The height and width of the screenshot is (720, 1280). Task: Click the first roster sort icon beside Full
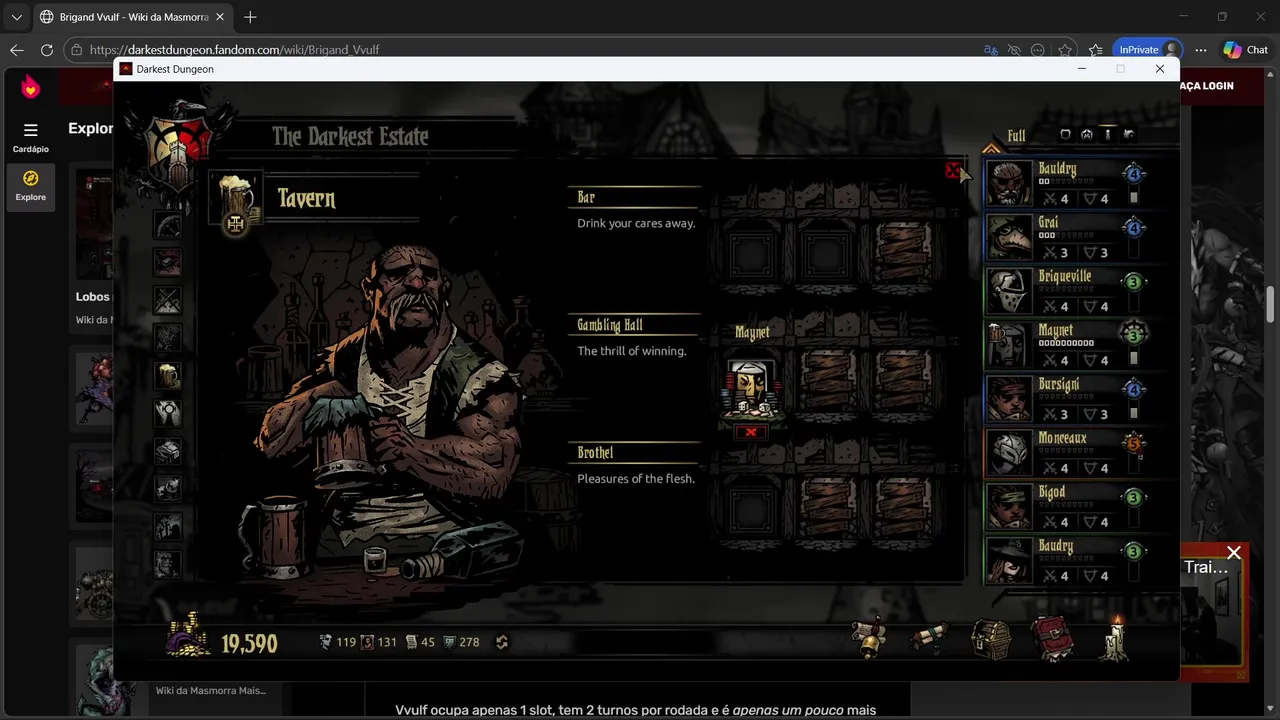coord(1065,134)
